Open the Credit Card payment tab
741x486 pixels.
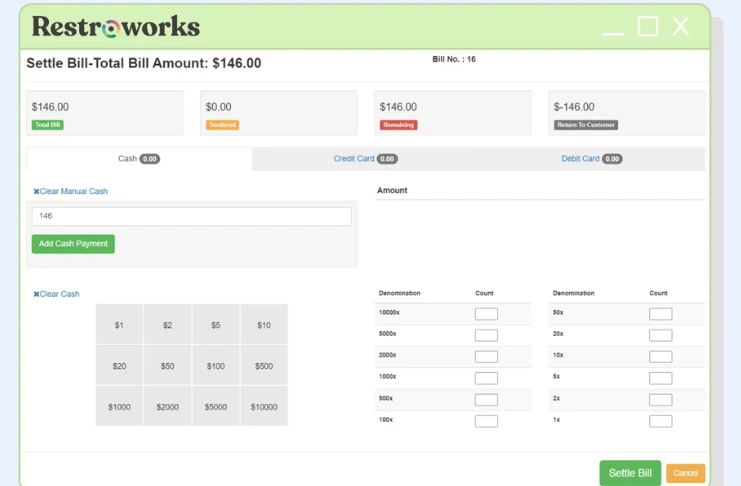(x=365, y=159)
